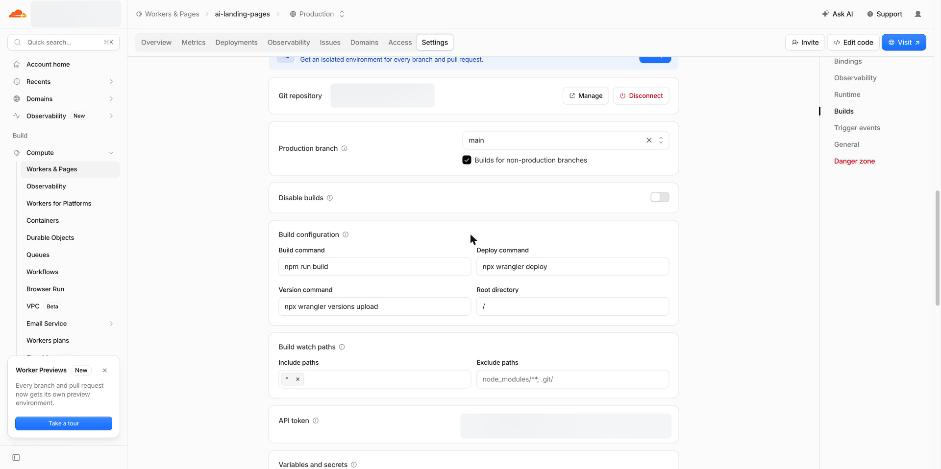Click the Exclude paths input field

pyautogui.click(x=573, y=380)
